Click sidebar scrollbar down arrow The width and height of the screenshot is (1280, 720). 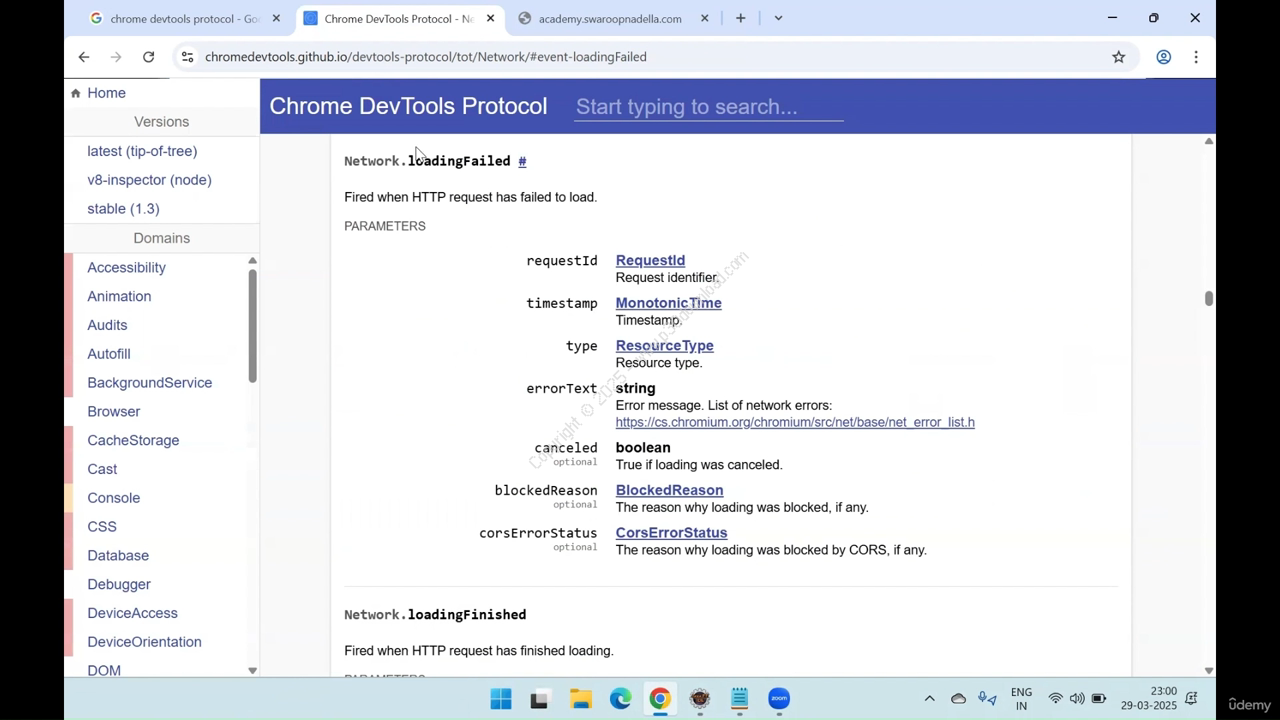click(x=252, y=671)
